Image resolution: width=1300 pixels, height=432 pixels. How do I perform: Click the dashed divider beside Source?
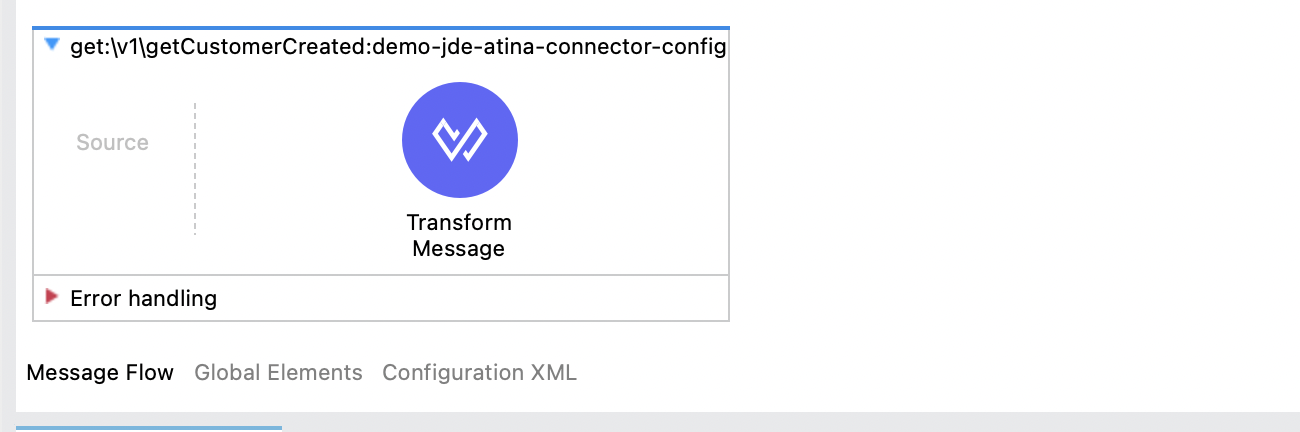click(195, 168)
